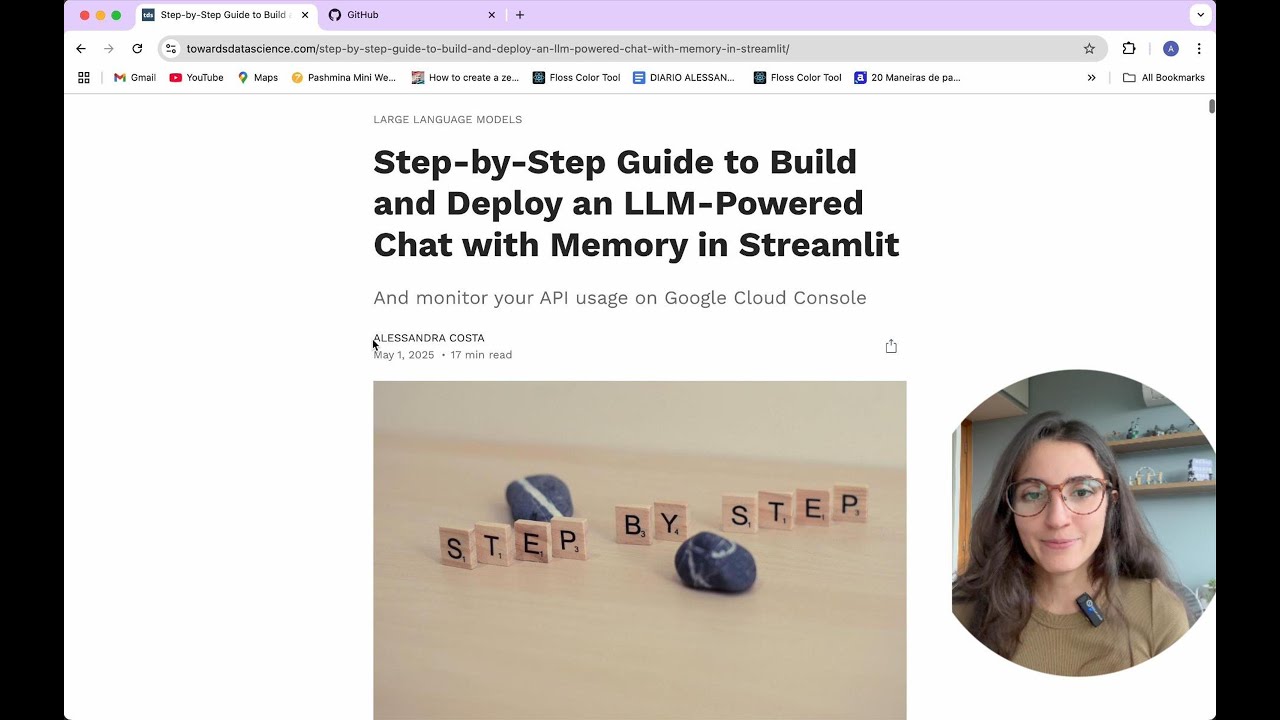Open DIARIO ALESSAN... bookmark
Viewport: 1280px width, 720px height.
point(684,77)
